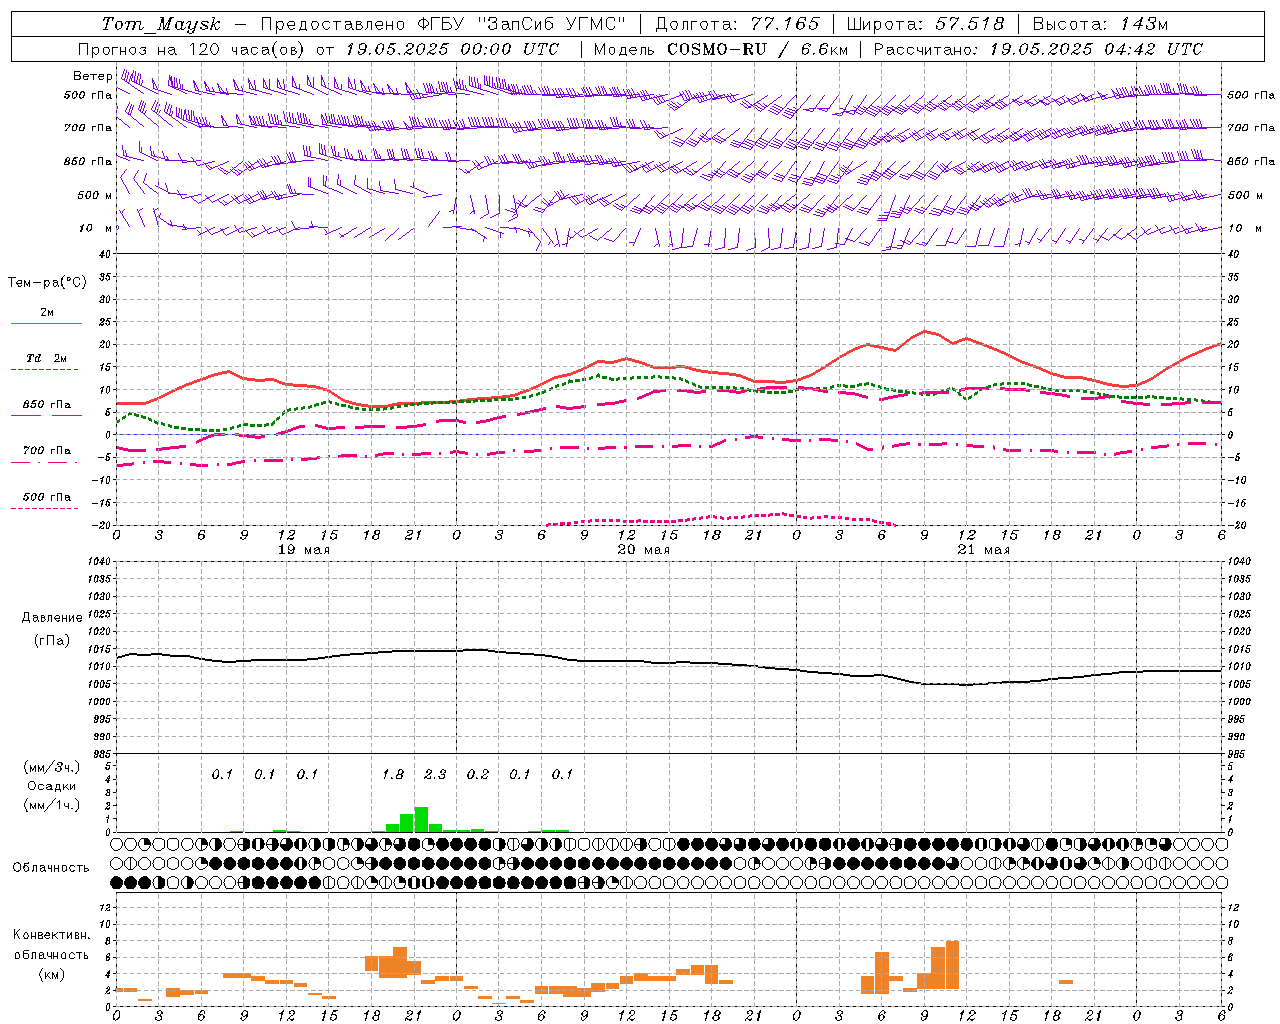Select the 20 мая date label
The height and width of the screenshot is (1024, 1280).
click(x=643, y=550)
